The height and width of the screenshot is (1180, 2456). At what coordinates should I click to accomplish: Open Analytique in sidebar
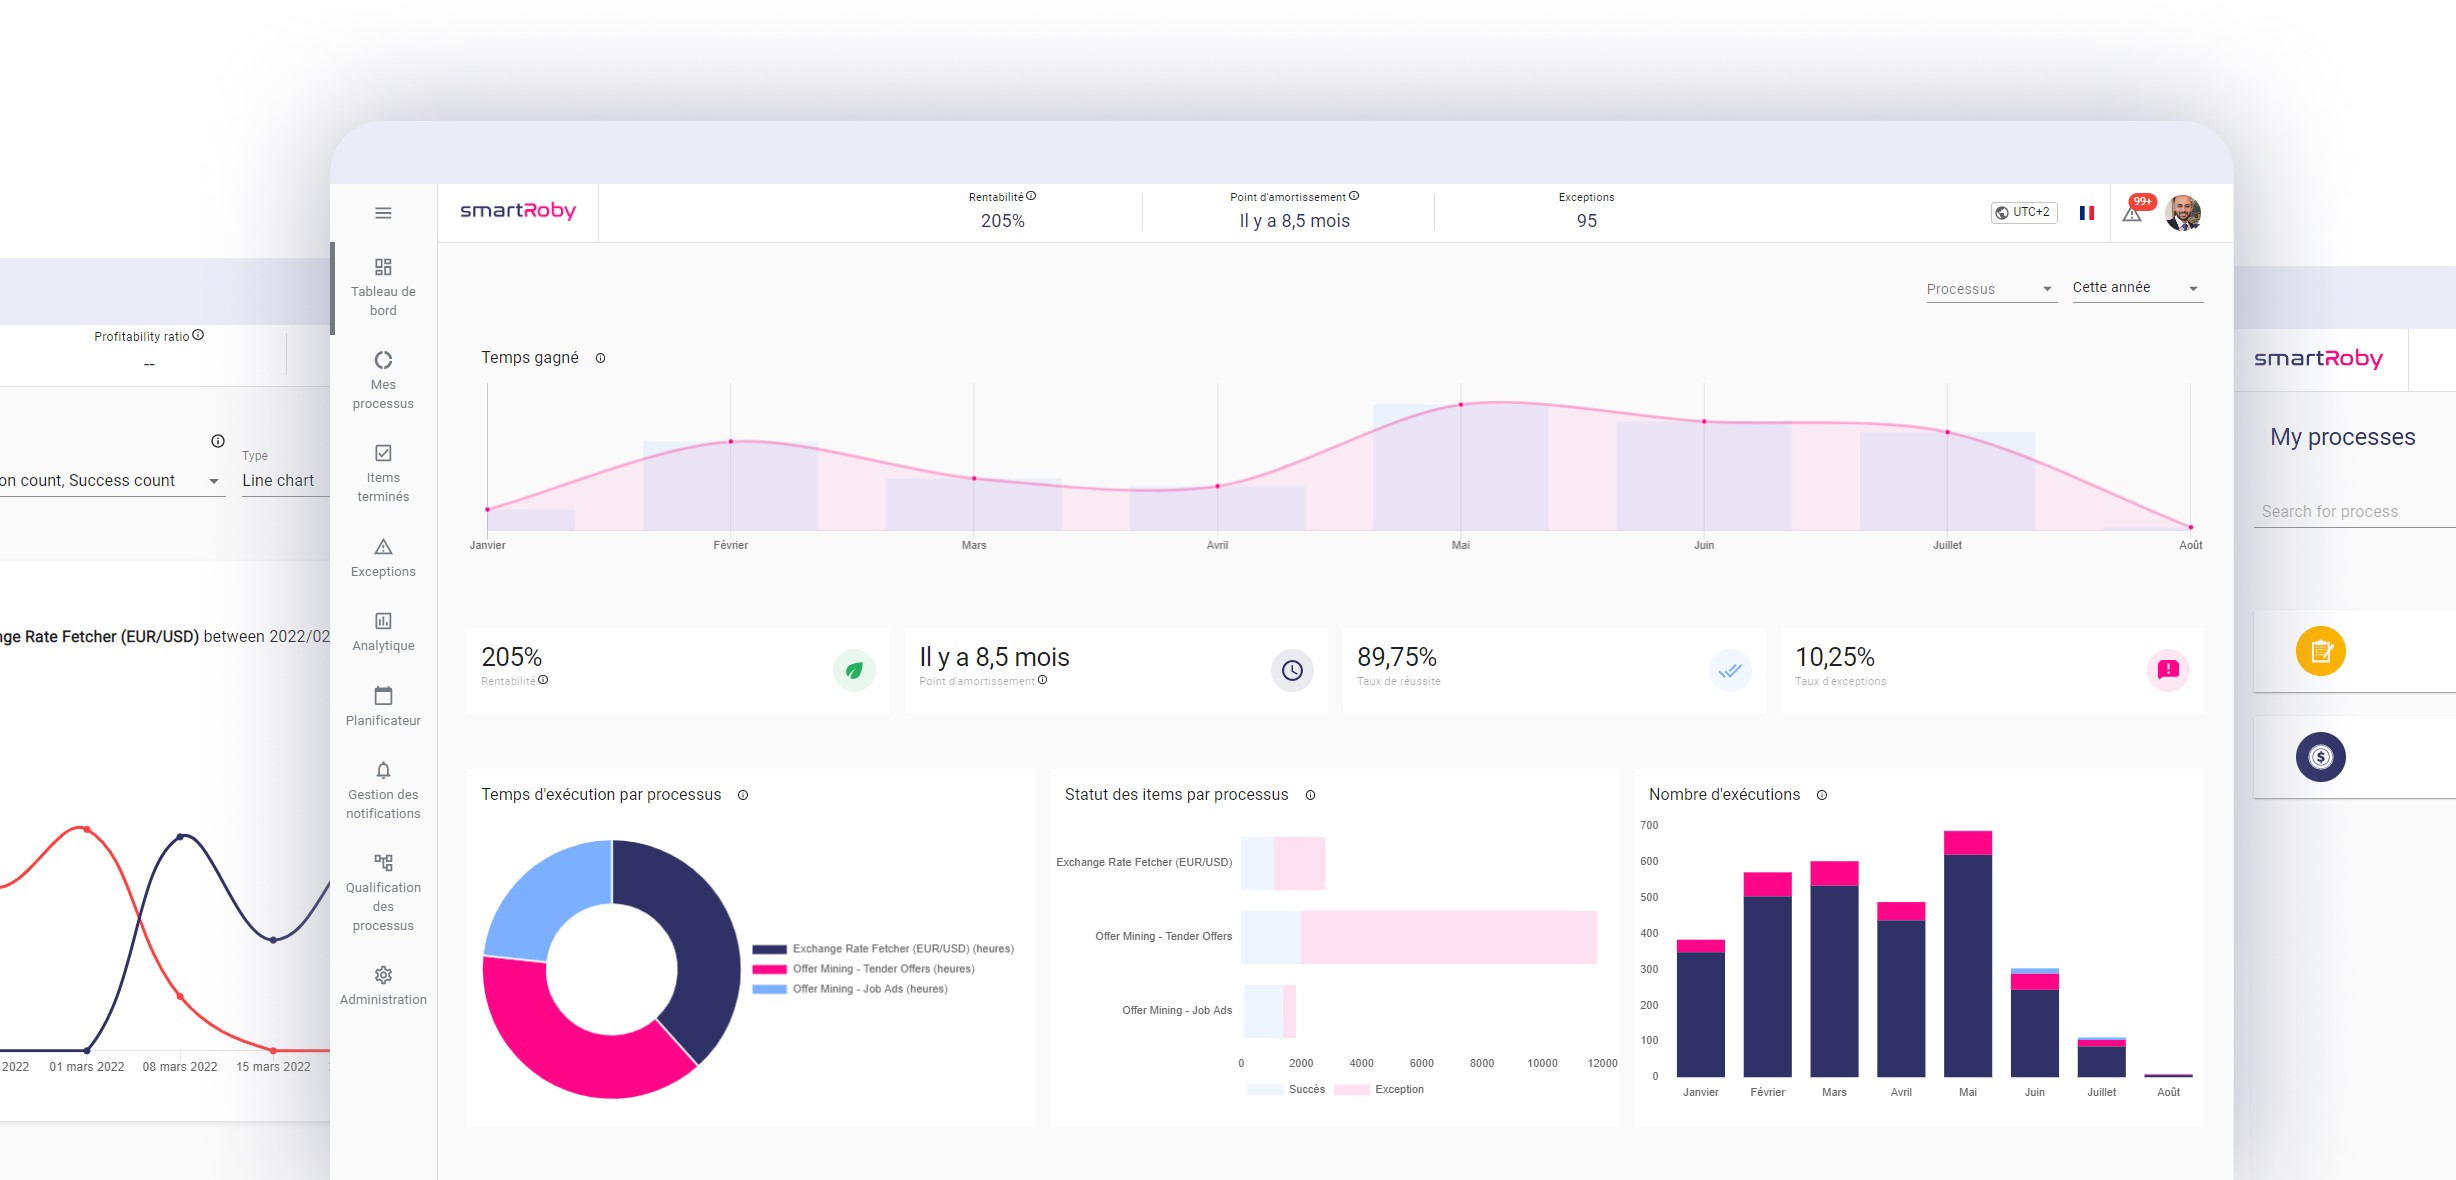point(383,632)
